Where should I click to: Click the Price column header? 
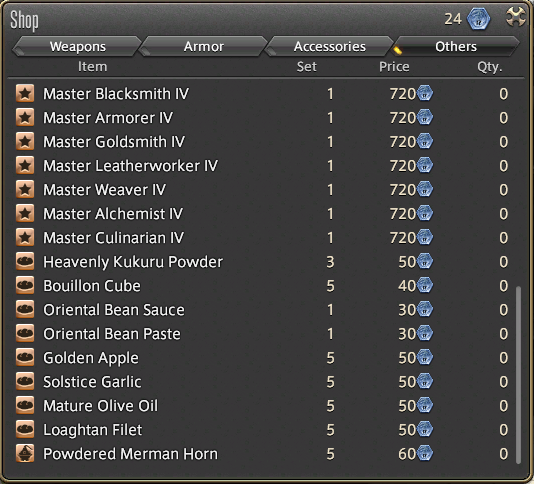(394, 66)
